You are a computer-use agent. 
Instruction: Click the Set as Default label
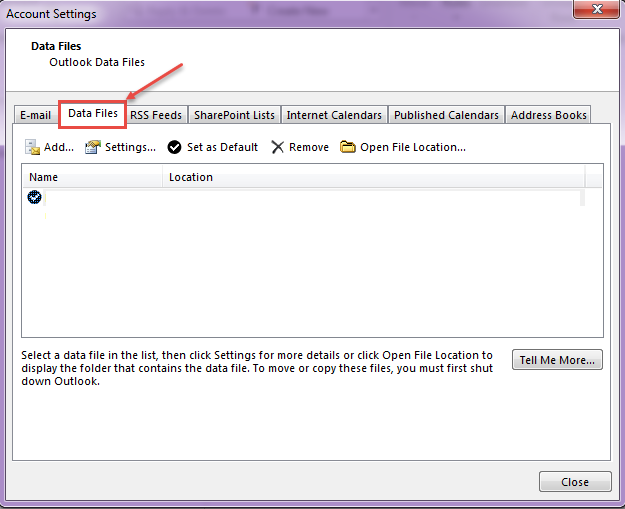(x=222, y=147)
